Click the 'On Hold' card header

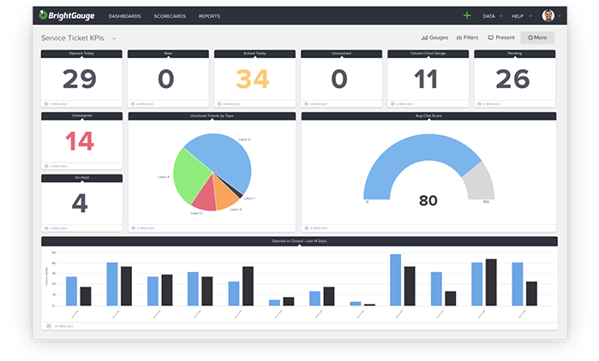(x=82, y=178)
